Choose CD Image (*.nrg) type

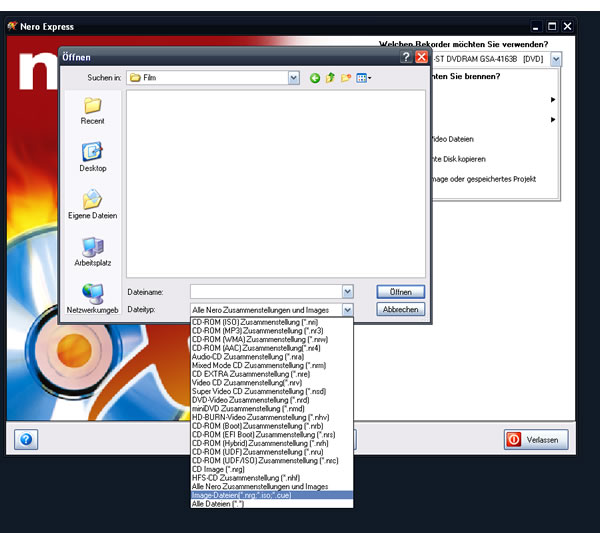click(272, 469)
